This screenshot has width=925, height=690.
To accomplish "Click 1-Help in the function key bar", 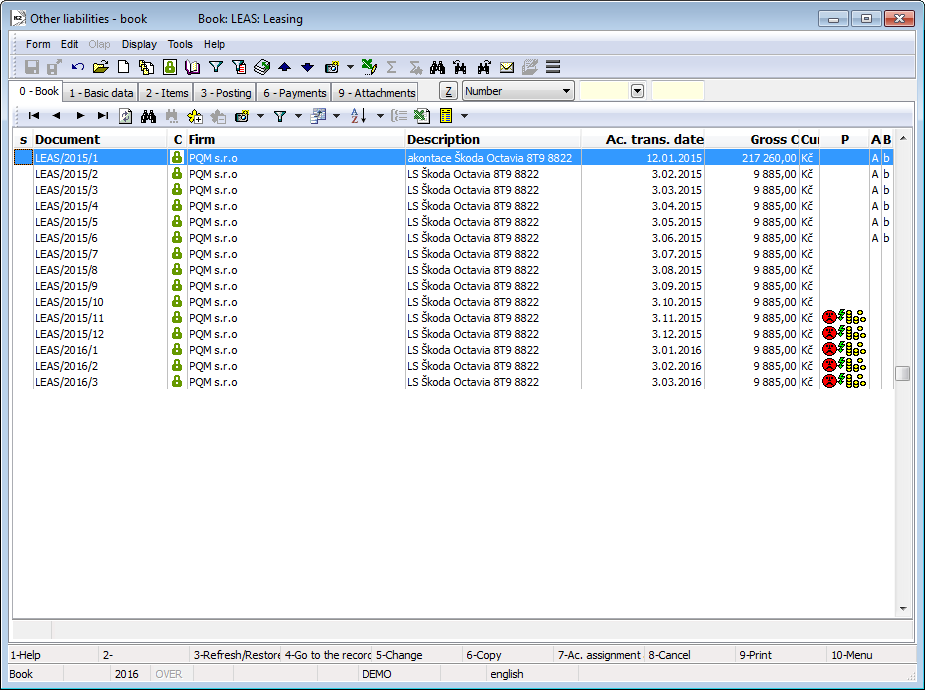I will point(53,655).
